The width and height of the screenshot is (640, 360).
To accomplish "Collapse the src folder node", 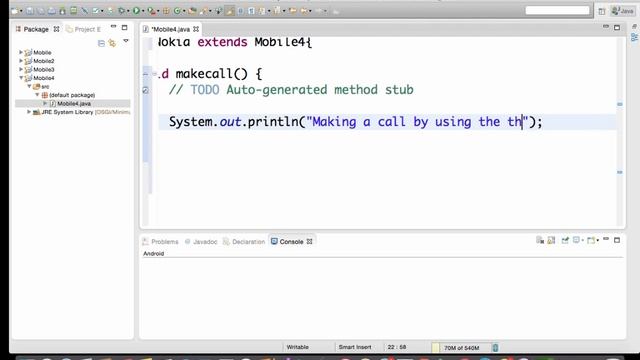I will pos(29,87).
